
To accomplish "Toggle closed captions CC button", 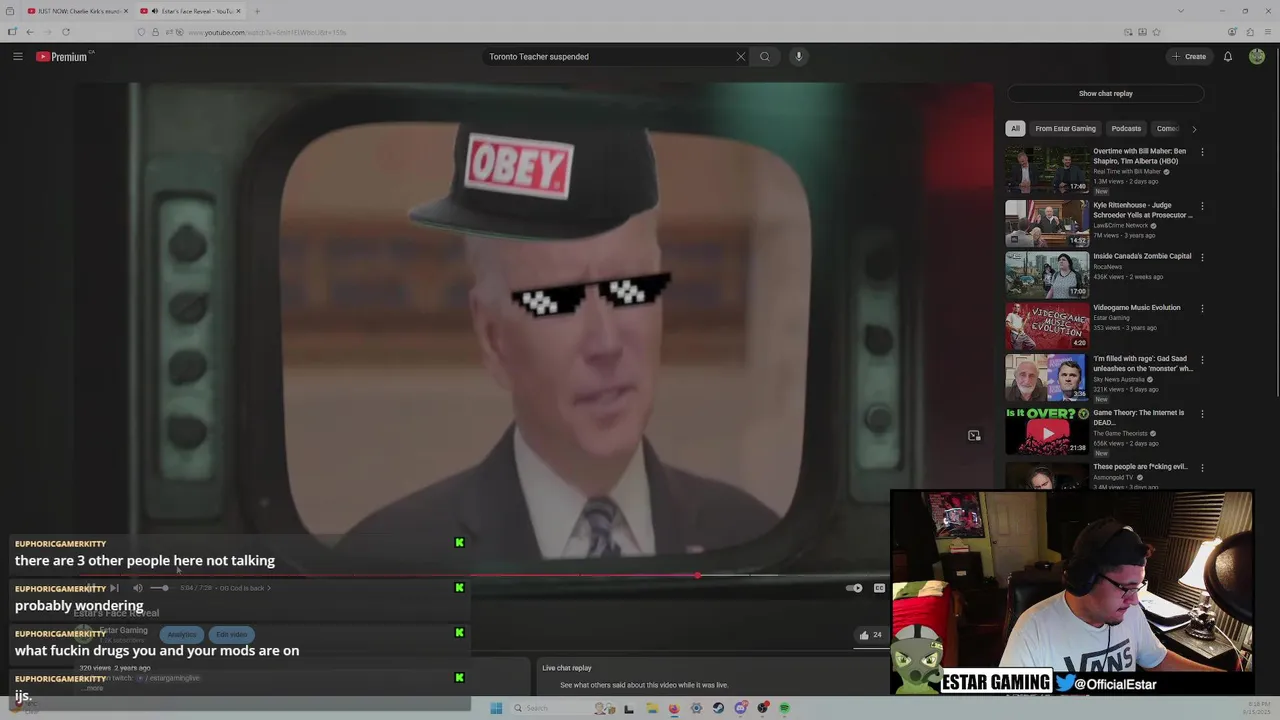I will click(879, 588).
